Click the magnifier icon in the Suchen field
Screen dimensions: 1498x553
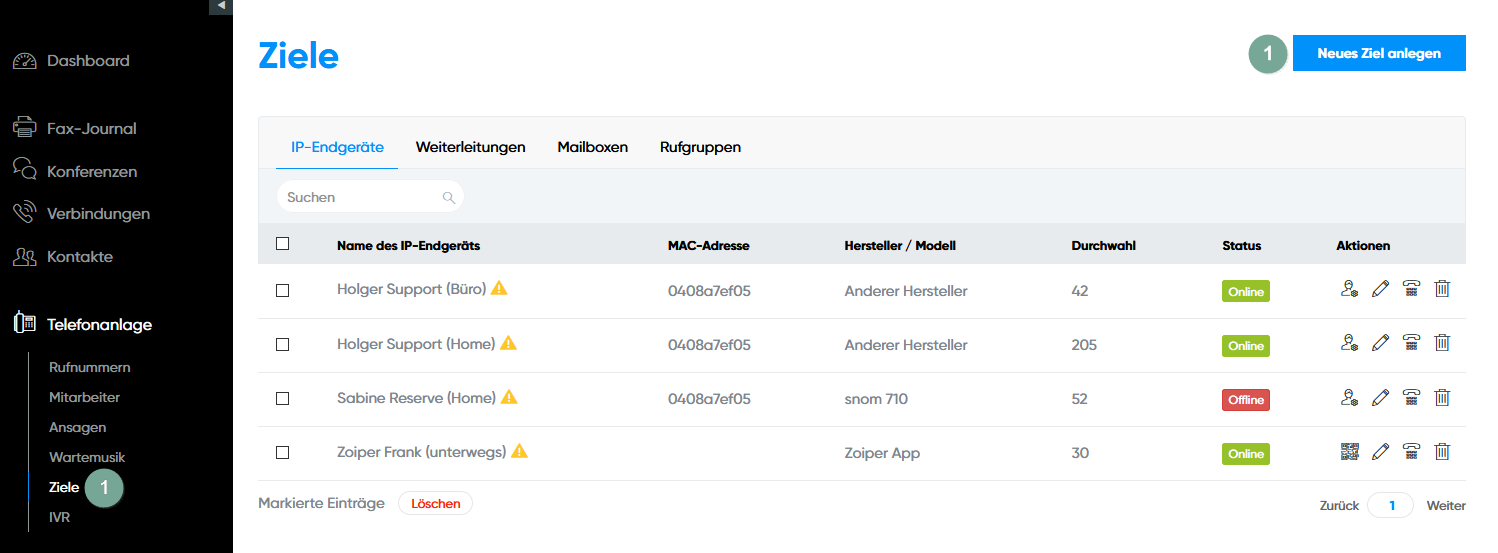[x=449, y=198]
